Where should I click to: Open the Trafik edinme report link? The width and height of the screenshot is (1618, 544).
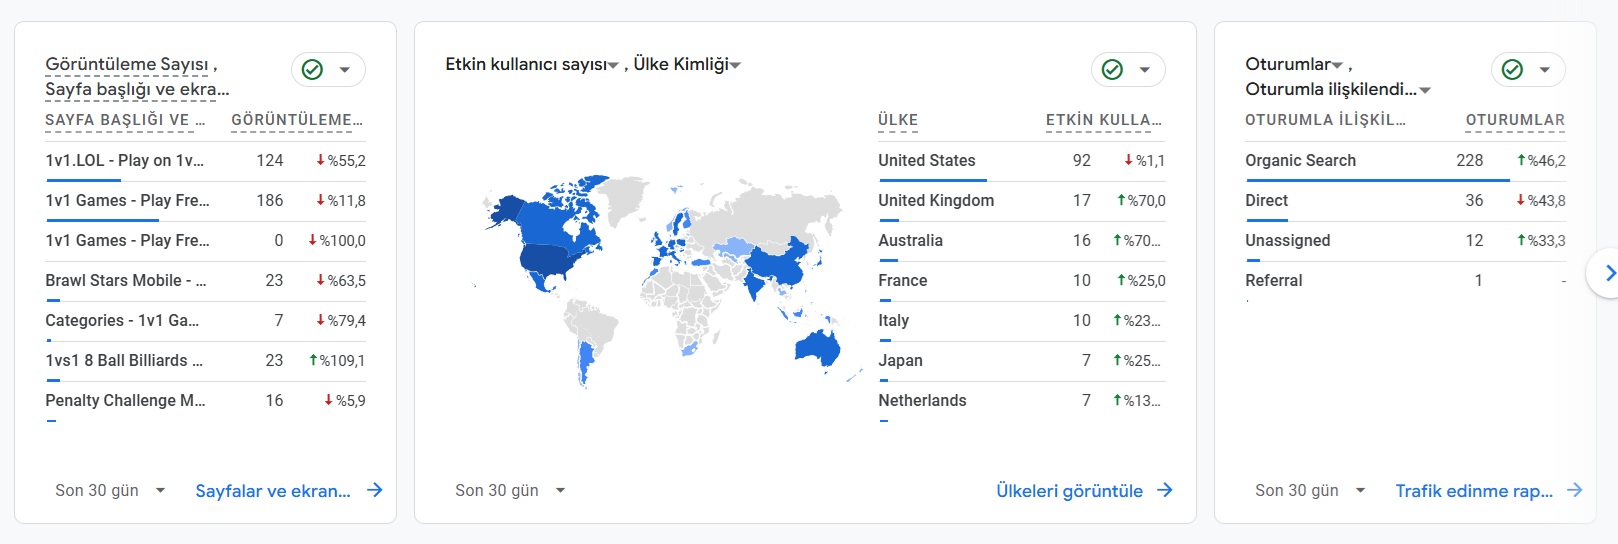(x=1474, y=491)
